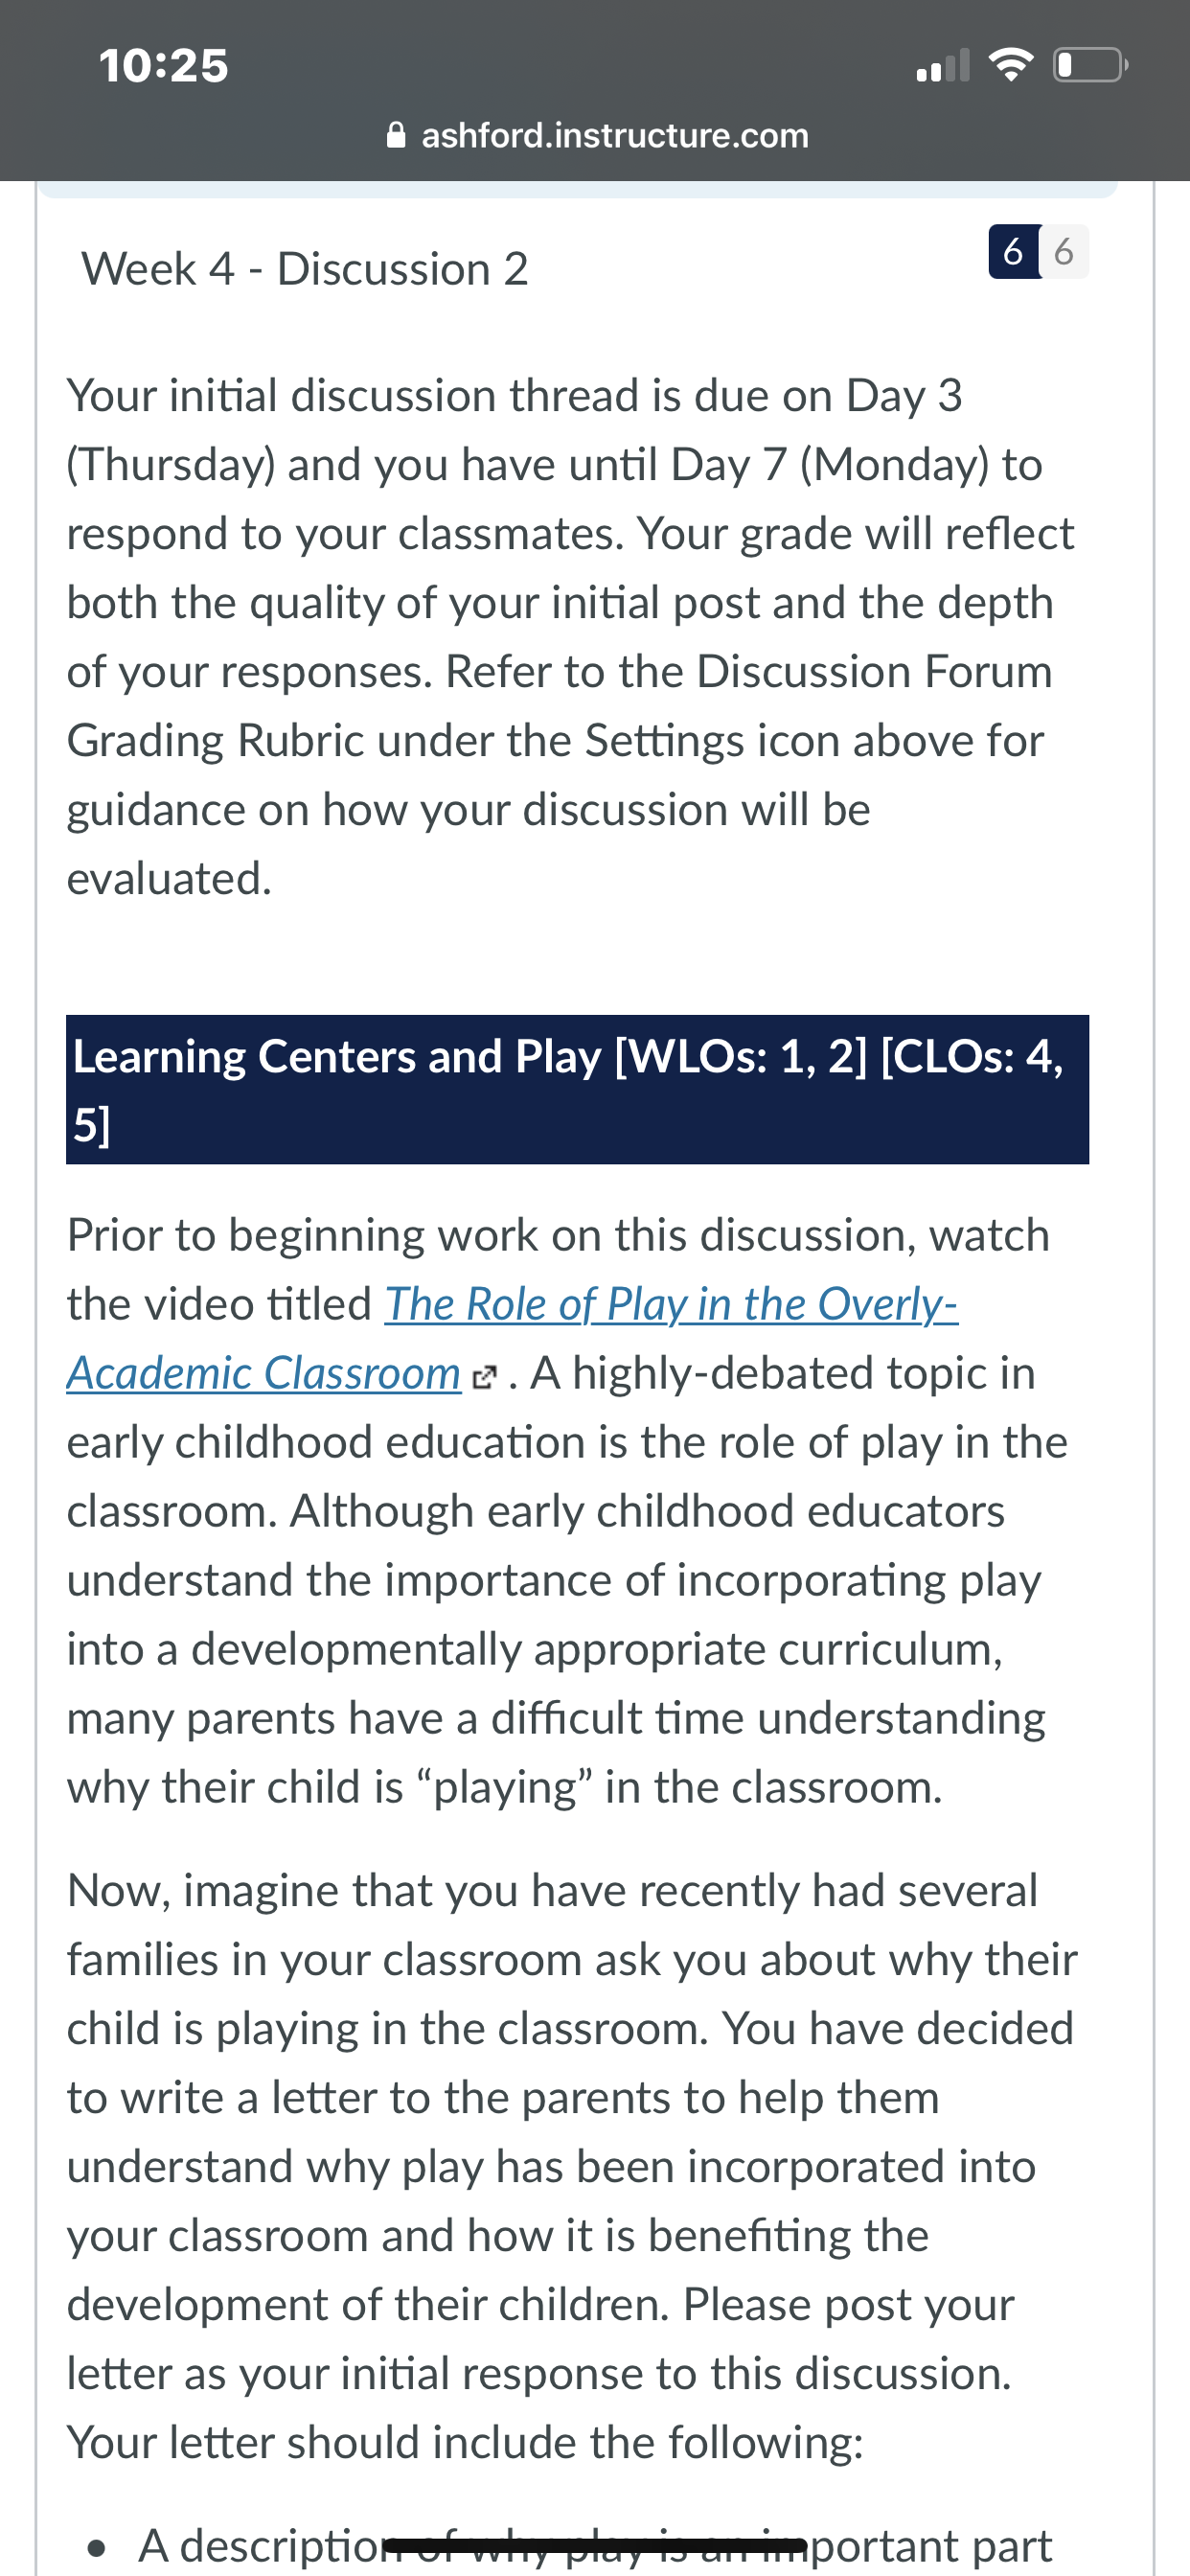Tap the dark blue unread count badge showing 6
Viewport: 1190px width, 2576px height.
(1013, 251)
